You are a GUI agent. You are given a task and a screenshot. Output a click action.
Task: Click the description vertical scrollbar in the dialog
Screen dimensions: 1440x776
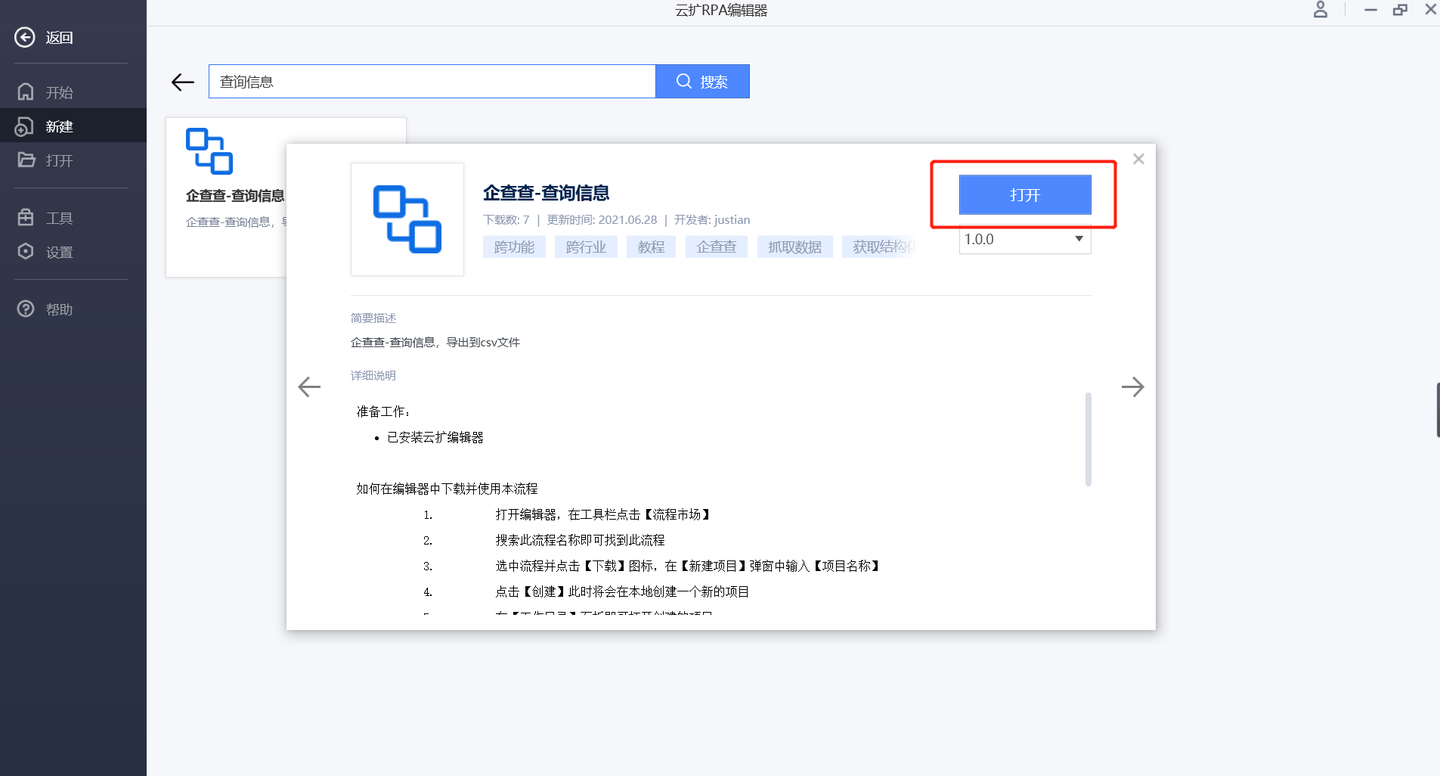(x=1088, y=440)
